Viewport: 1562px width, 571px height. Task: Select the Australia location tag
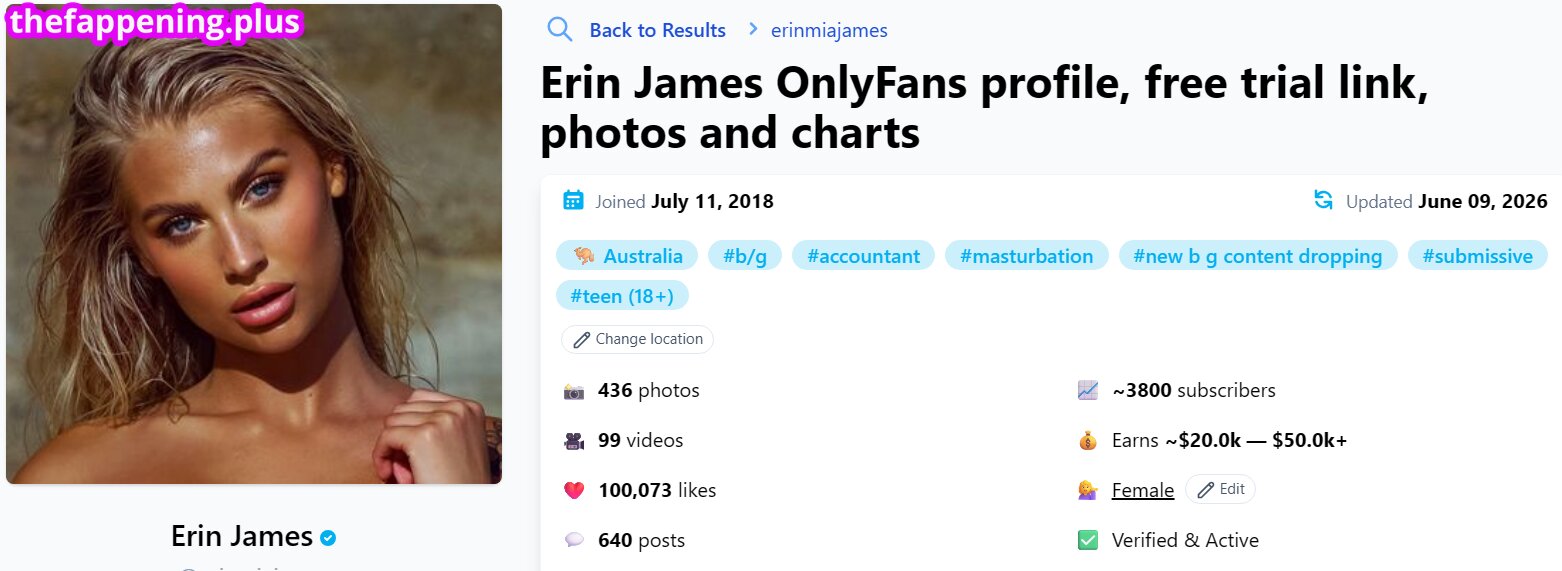(627, 256)
